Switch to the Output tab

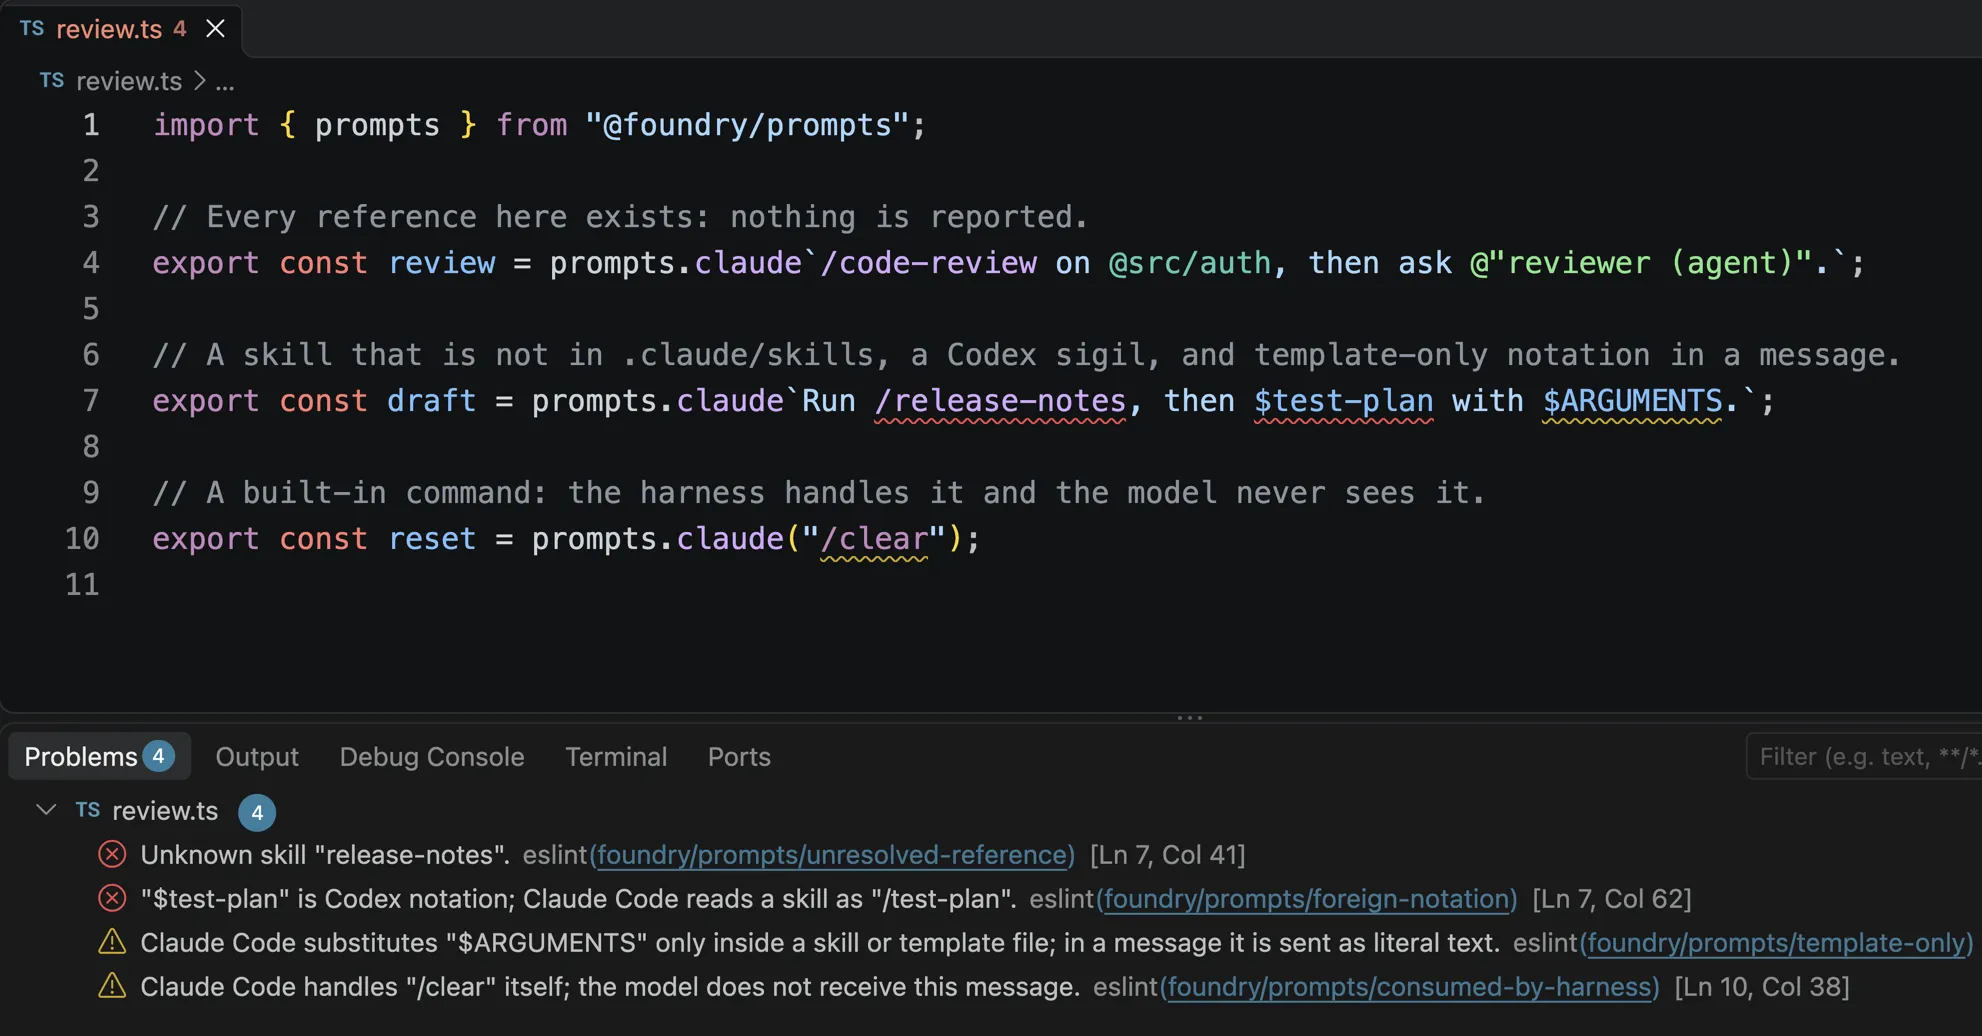(257, 757)
